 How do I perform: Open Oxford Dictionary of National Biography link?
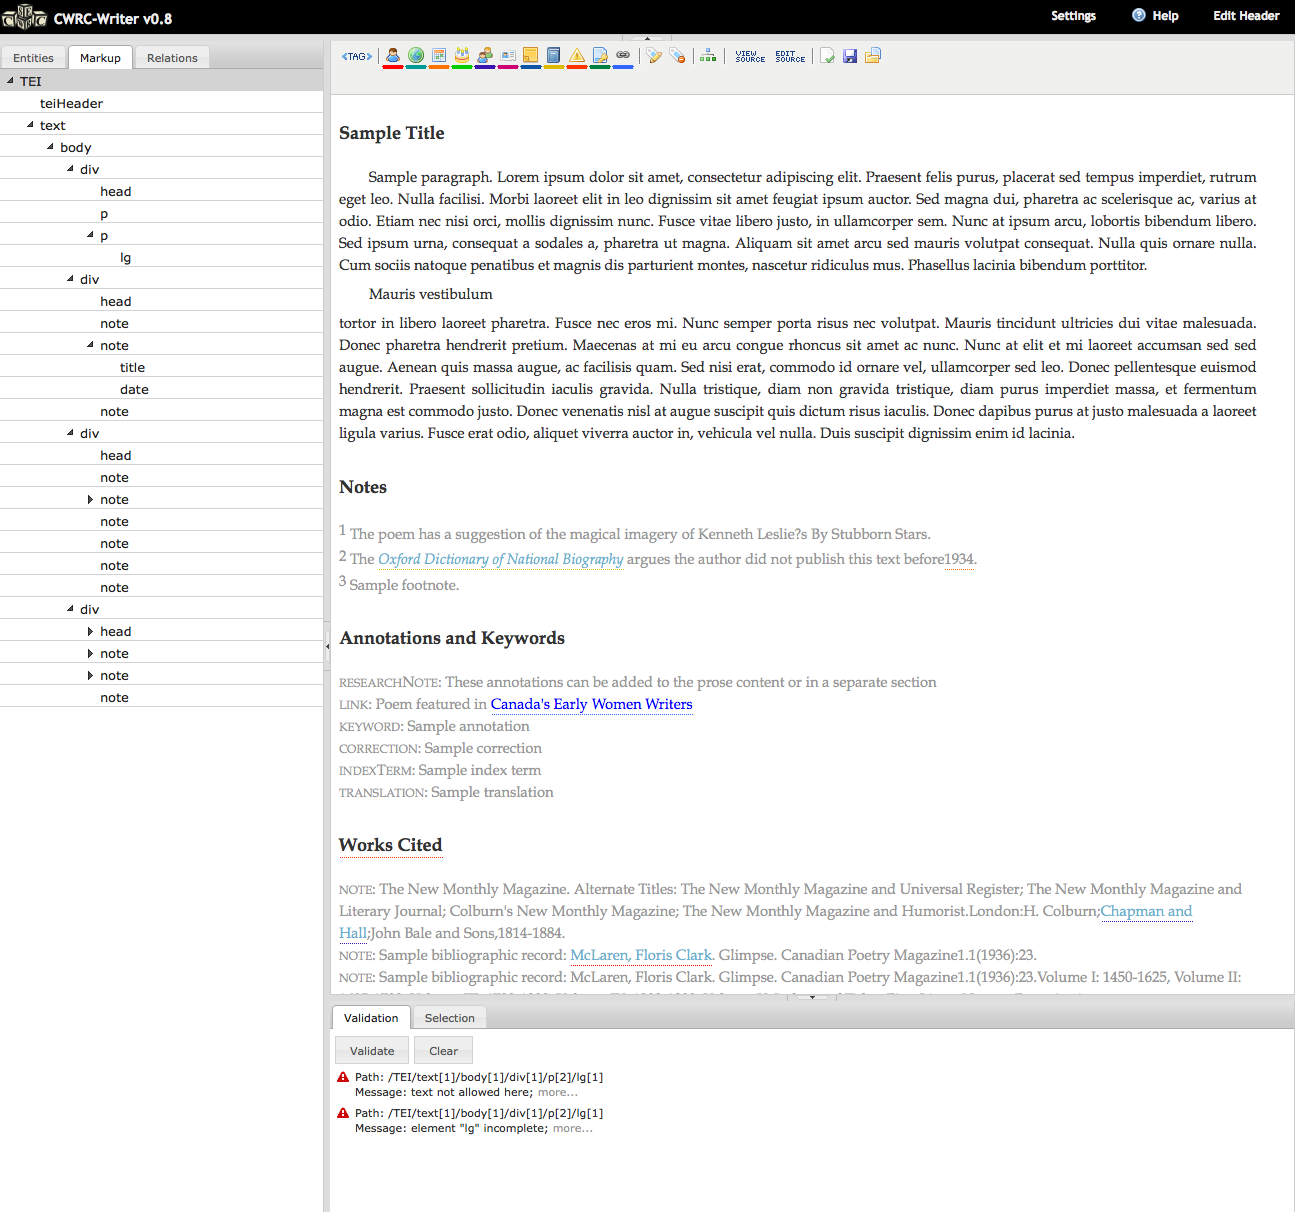pos(500,559)
